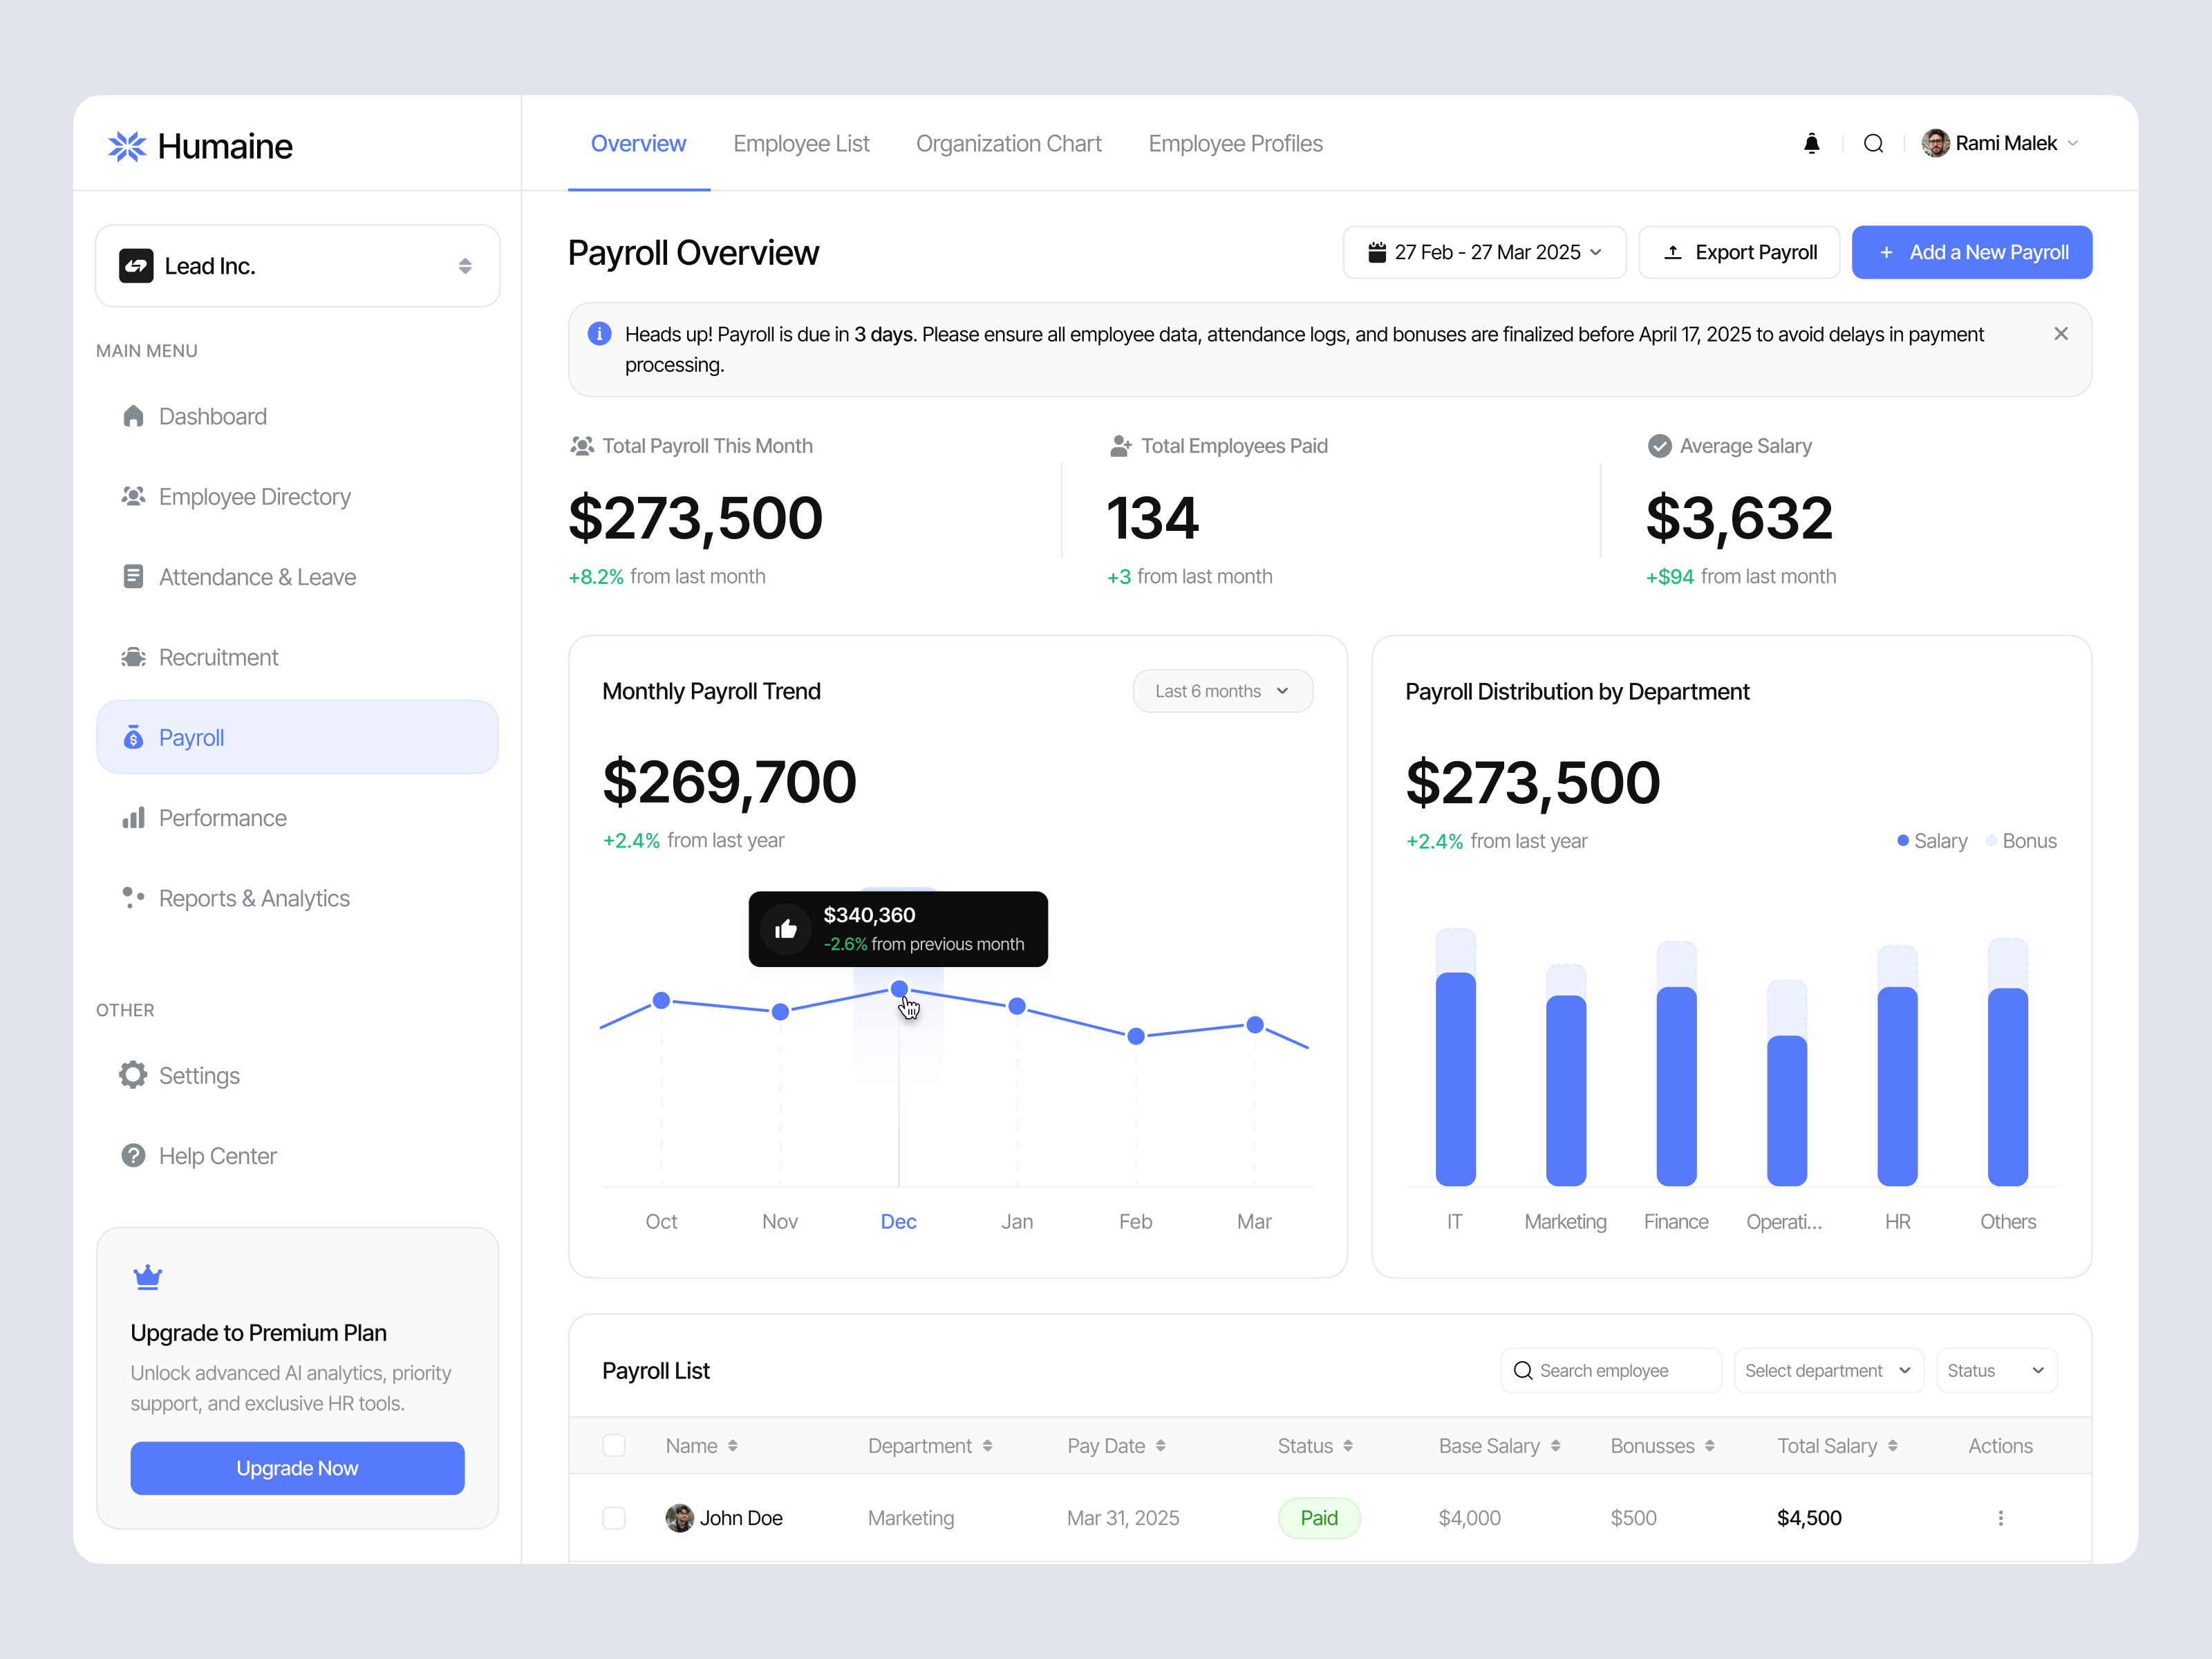Expand the Select department dropdown
The width and height of the screenshot is (2212, 1659).
click(x=1828, y=1370)
